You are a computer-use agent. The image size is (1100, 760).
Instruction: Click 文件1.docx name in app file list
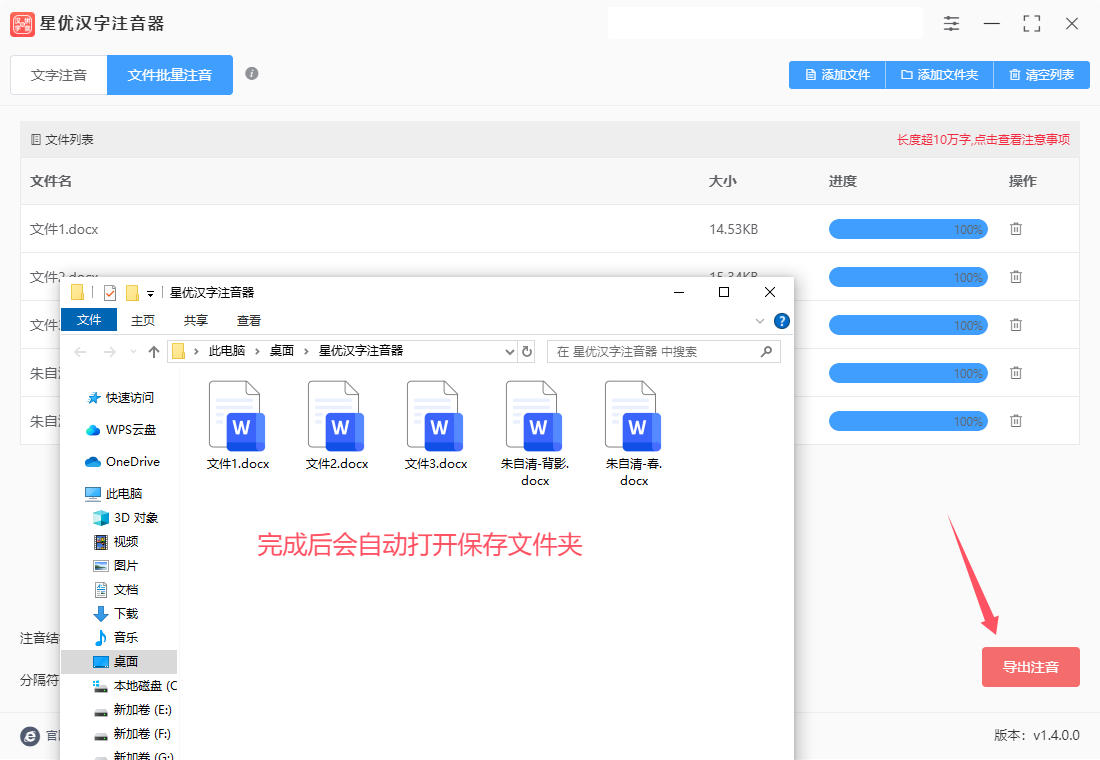64,229
